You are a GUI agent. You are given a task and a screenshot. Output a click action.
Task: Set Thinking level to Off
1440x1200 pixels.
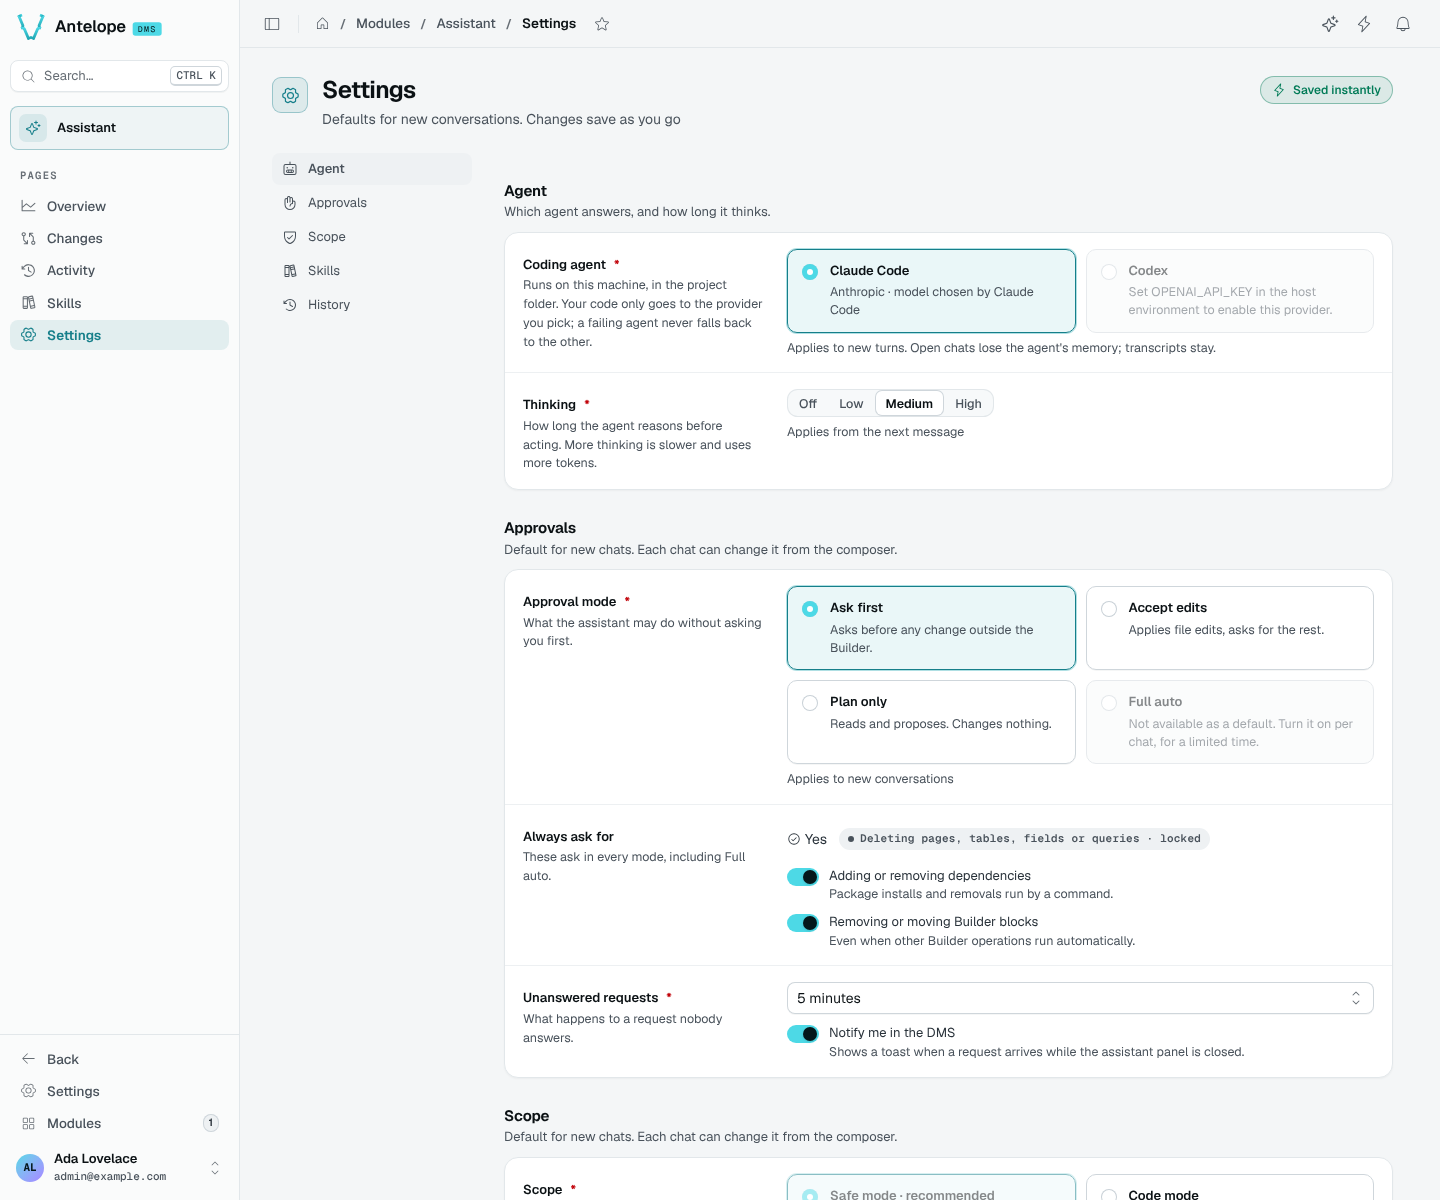point(808,404)
